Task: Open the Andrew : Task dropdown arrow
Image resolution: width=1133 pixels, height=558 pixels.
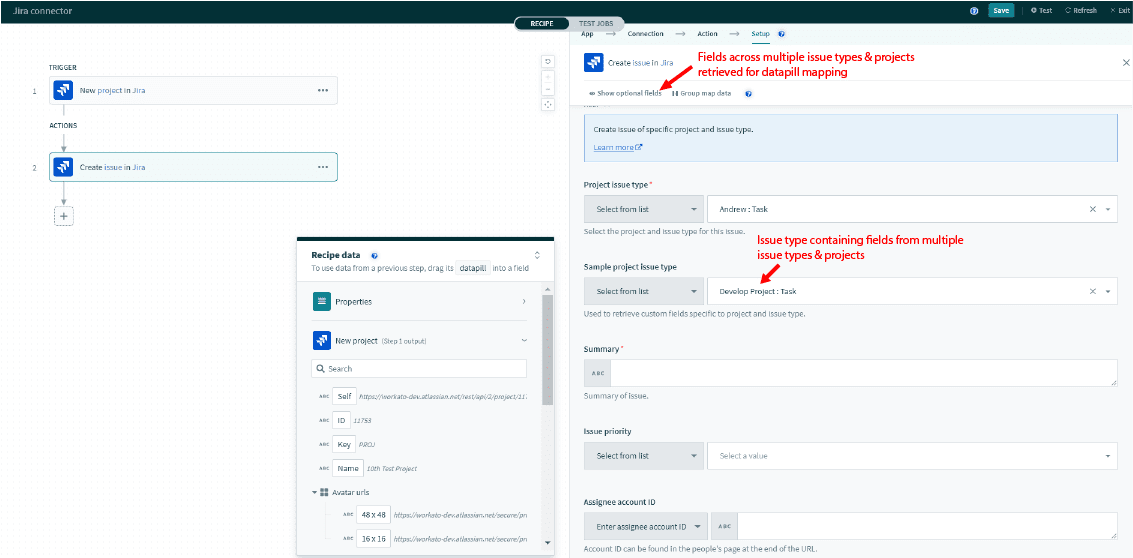Action: pos(1108,209)
